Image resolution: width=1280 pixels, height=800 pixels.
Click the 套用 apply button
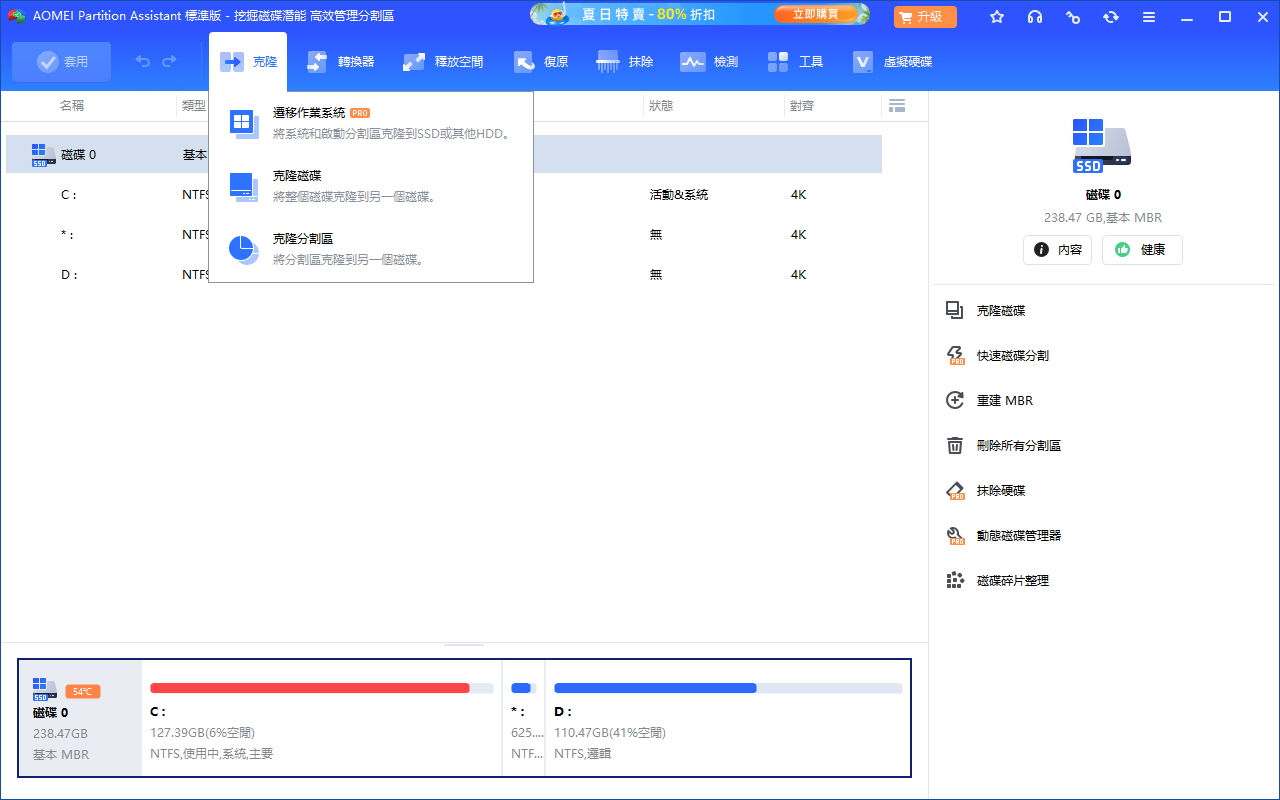click(x=62, y=62)
